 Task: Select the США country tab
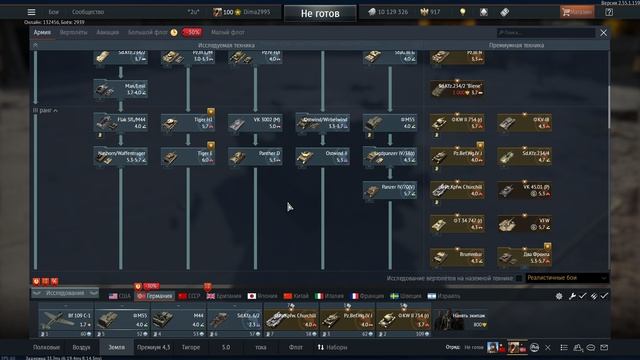120,296
